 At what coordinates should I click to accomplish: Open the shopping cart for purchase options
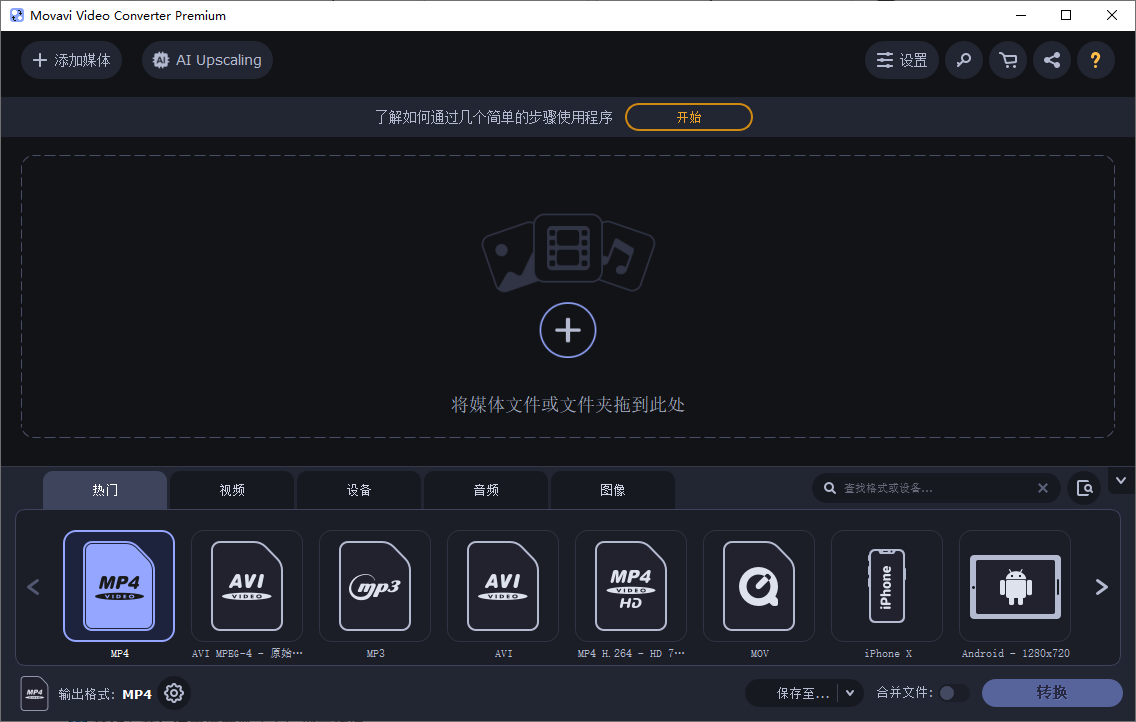1007,60
